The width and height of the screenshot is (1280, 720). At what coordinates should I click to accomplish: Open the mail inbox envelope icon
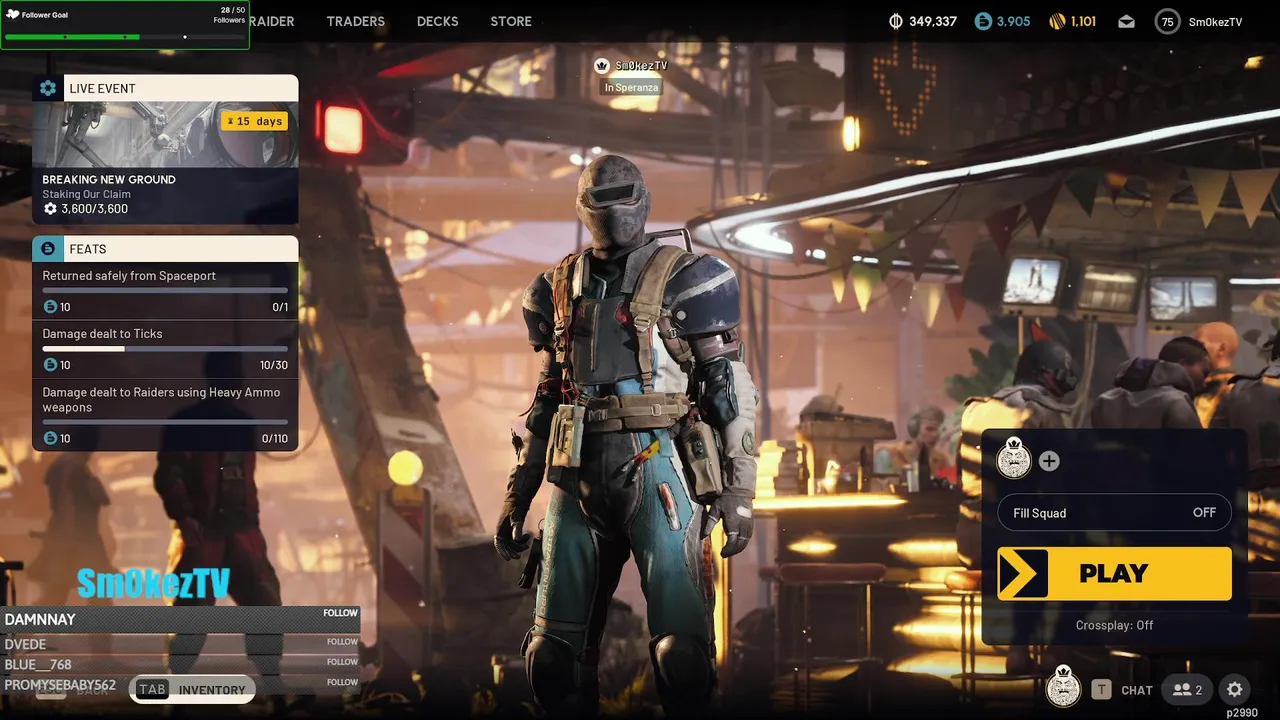[1126, 21]
